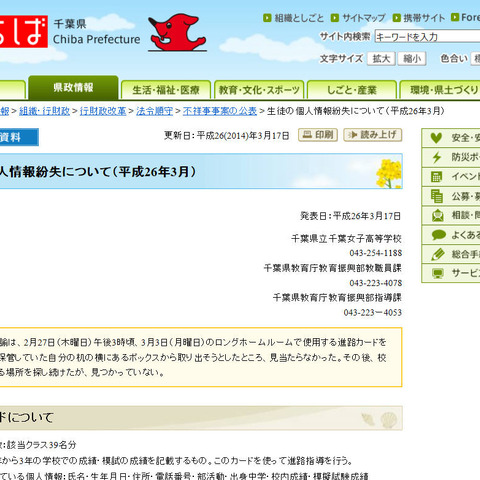Click the calendar icon for イベント
Viewport: 480px width, 480px height.
click(436, 177)
